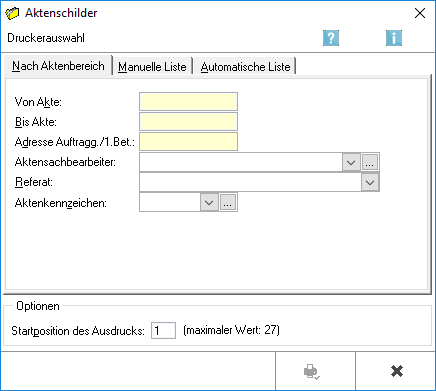Click the ellipsis button next to Aktensachbearbeiter

[370, 162]
